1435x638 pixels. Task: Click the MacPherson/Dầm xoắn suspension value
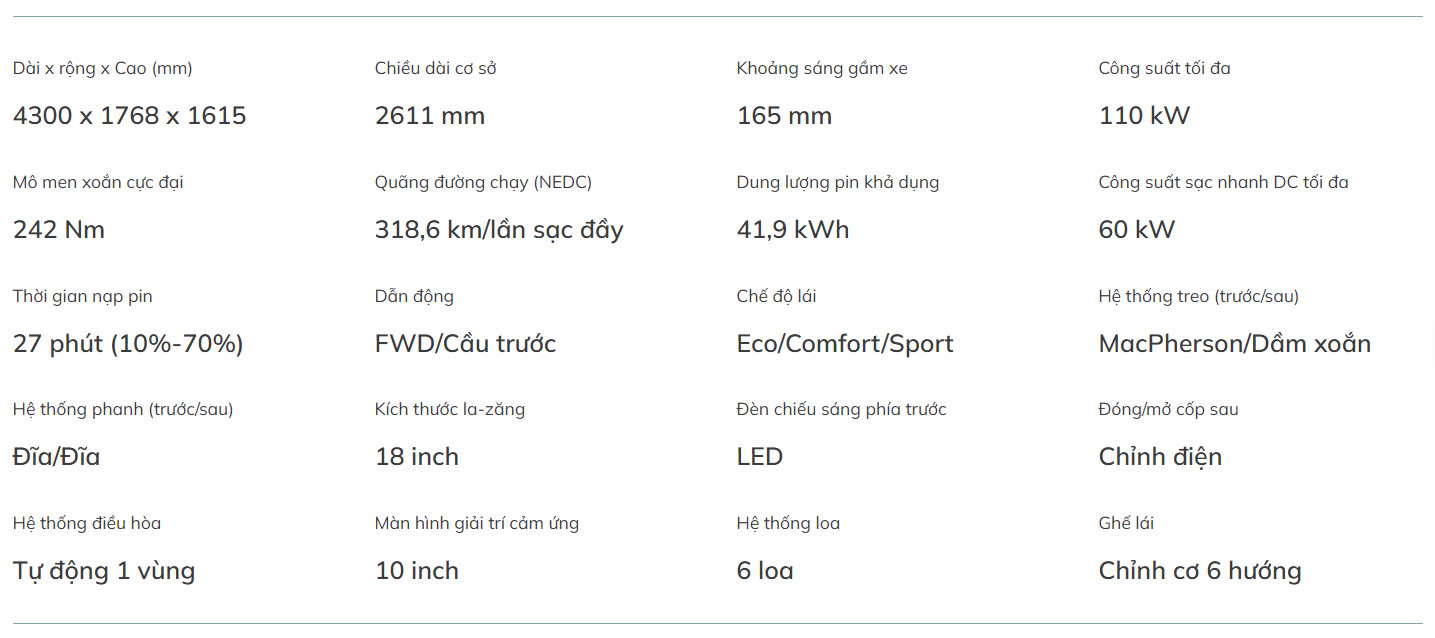coord(1234,344)
